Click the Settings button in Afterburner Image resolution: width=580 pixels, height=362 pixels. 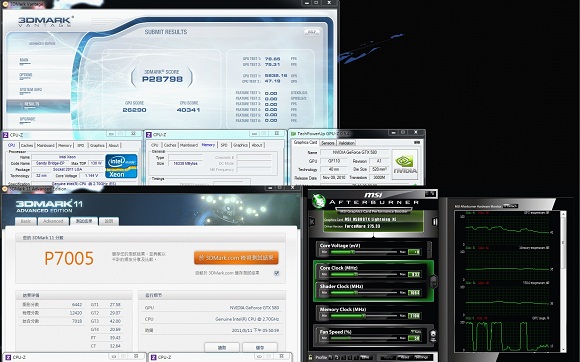[421, 358]
